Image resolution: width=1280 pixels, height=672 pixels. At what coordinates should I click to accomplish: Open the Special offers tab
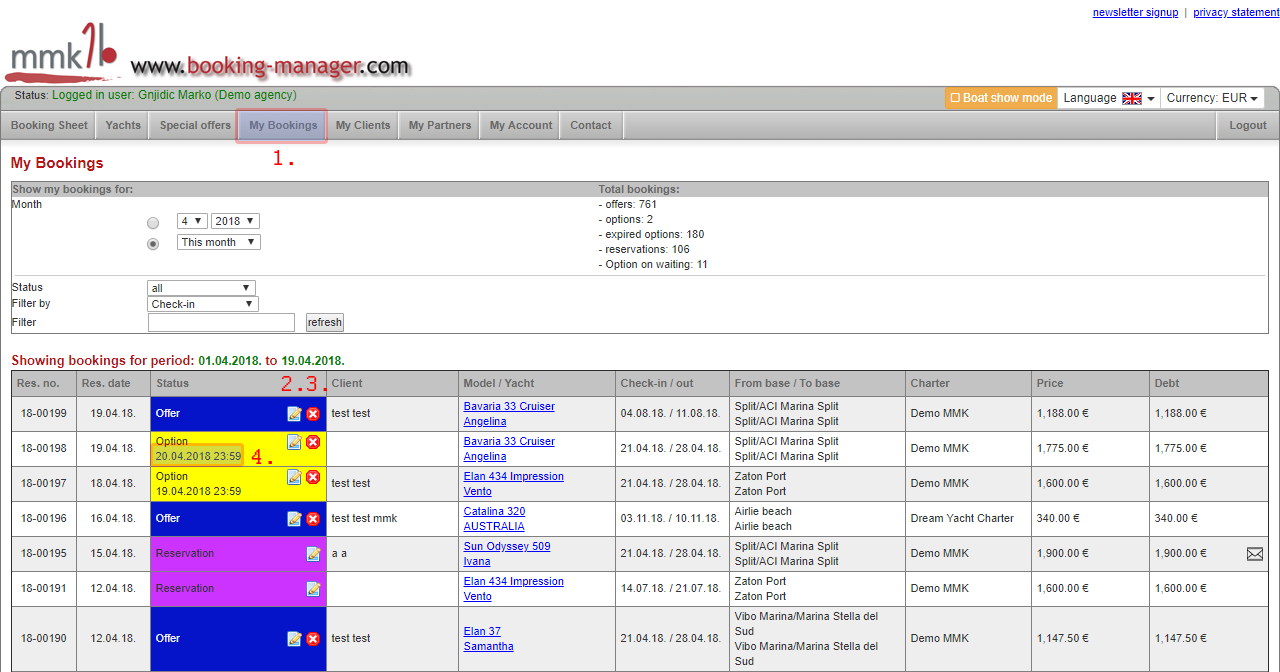(x=194, y=125)
